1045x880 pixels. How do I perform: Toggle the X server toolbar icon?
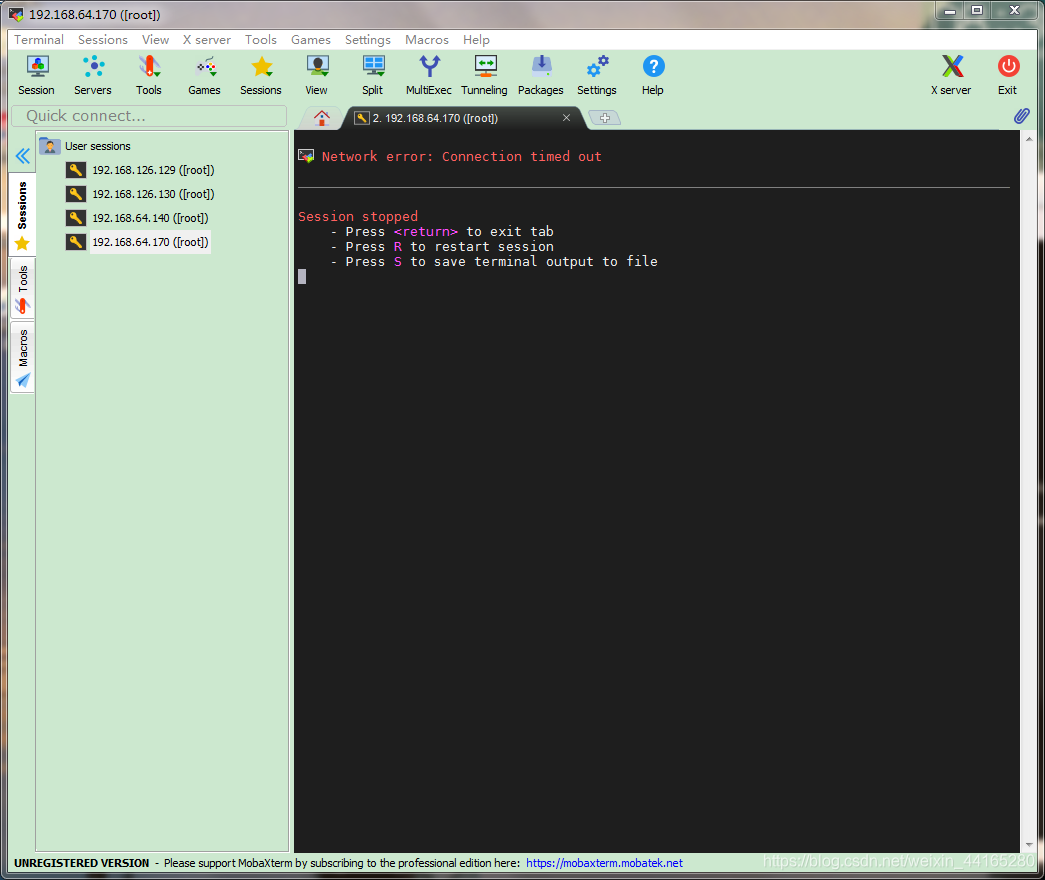coord(951,75)
